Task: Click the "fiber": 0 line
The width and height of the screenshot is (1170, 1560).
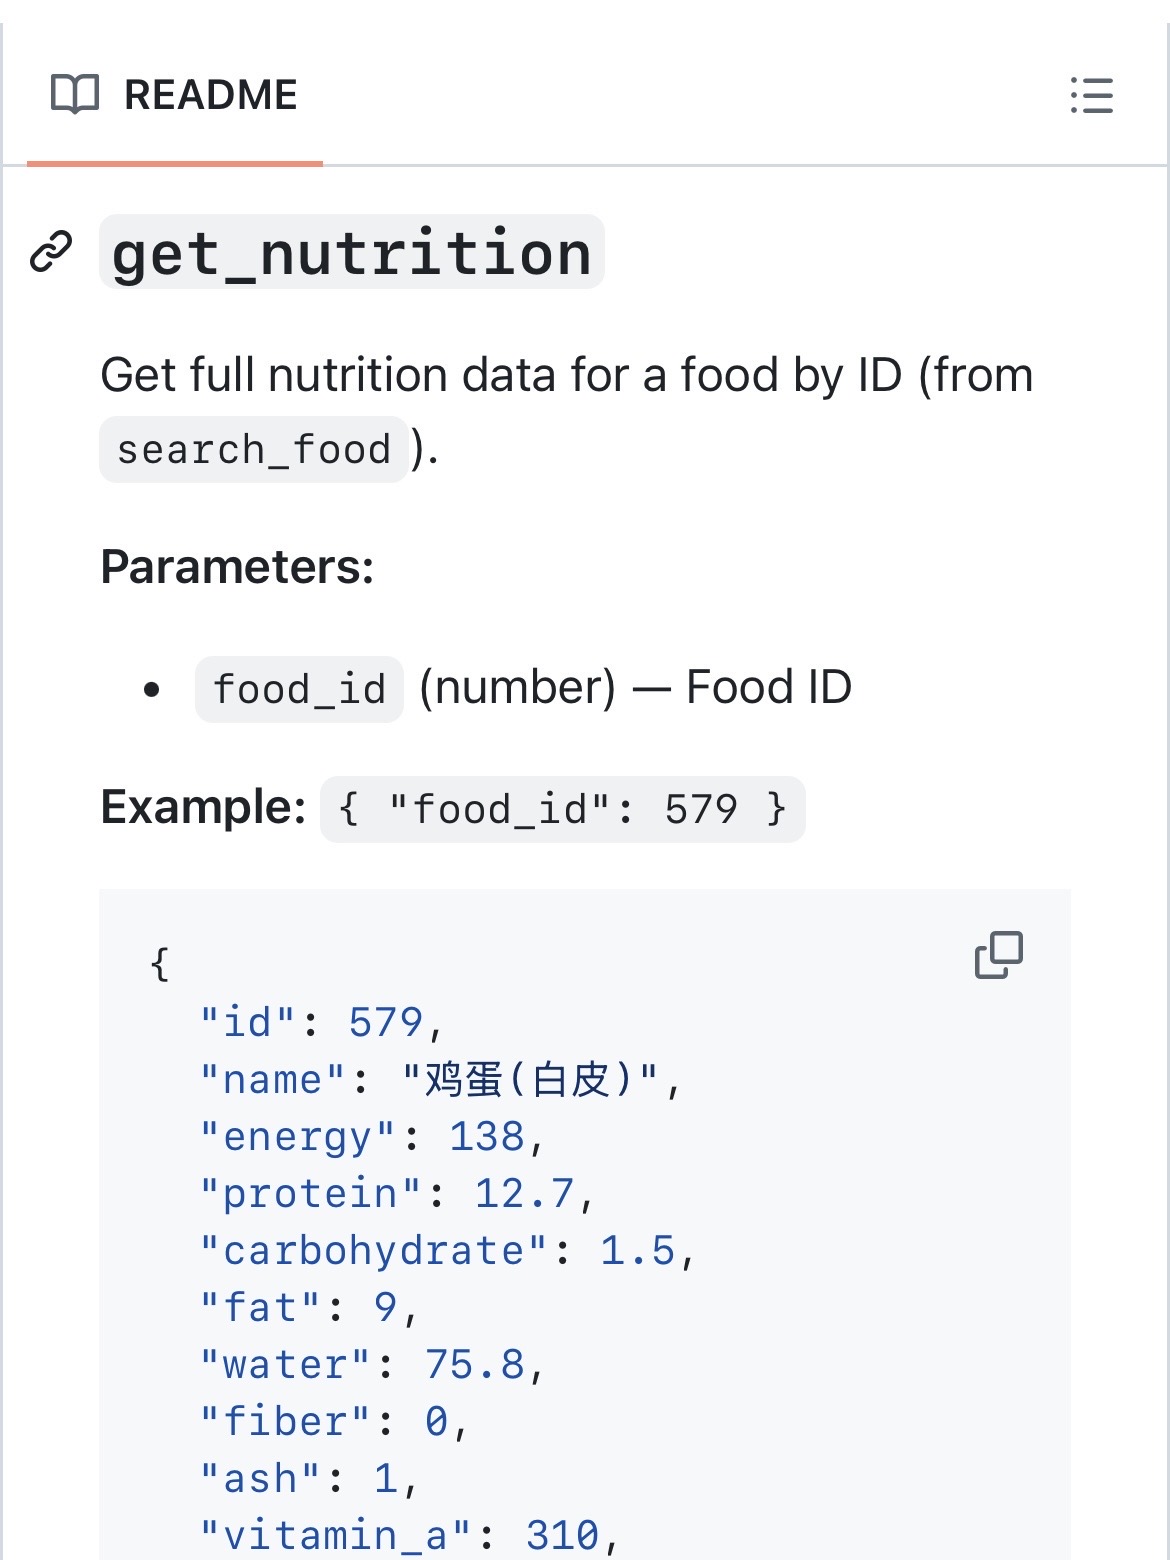Action: pos(333,1422)
